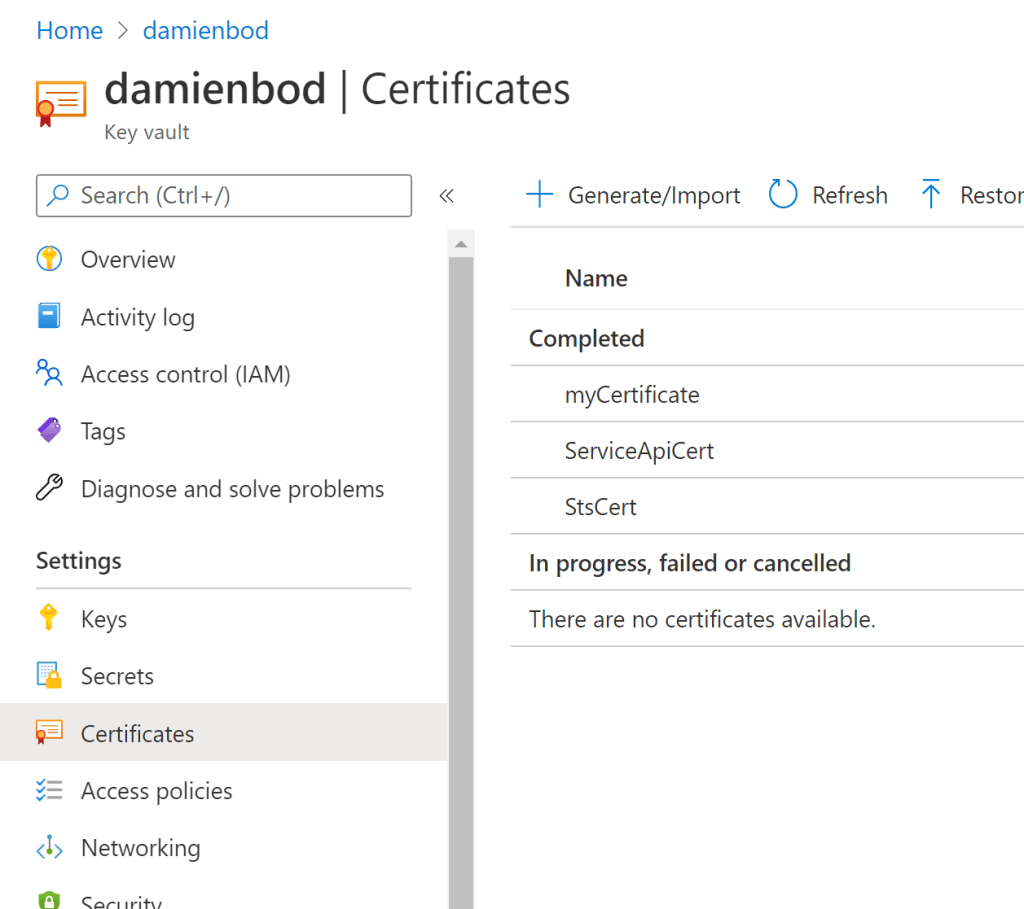Select Access control (IAM) menu item

coord(223,374)
